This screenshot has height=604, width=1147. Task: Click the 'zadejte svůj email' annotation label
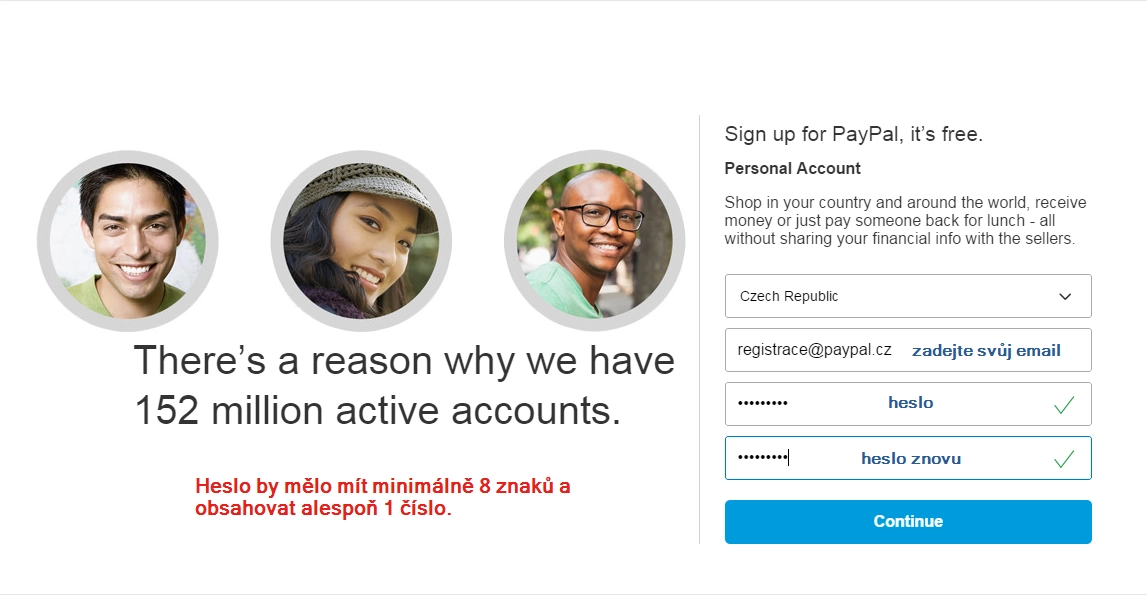[x=986, y=351]
